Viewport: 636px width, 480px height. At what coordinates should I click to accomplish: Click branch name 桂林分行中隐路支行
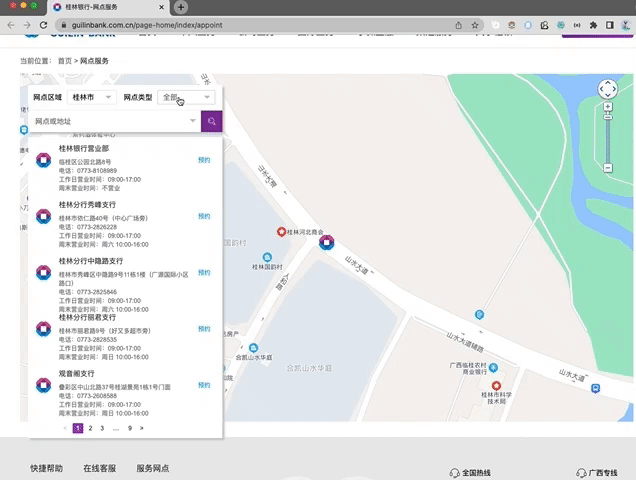click(x=91, y=261)
